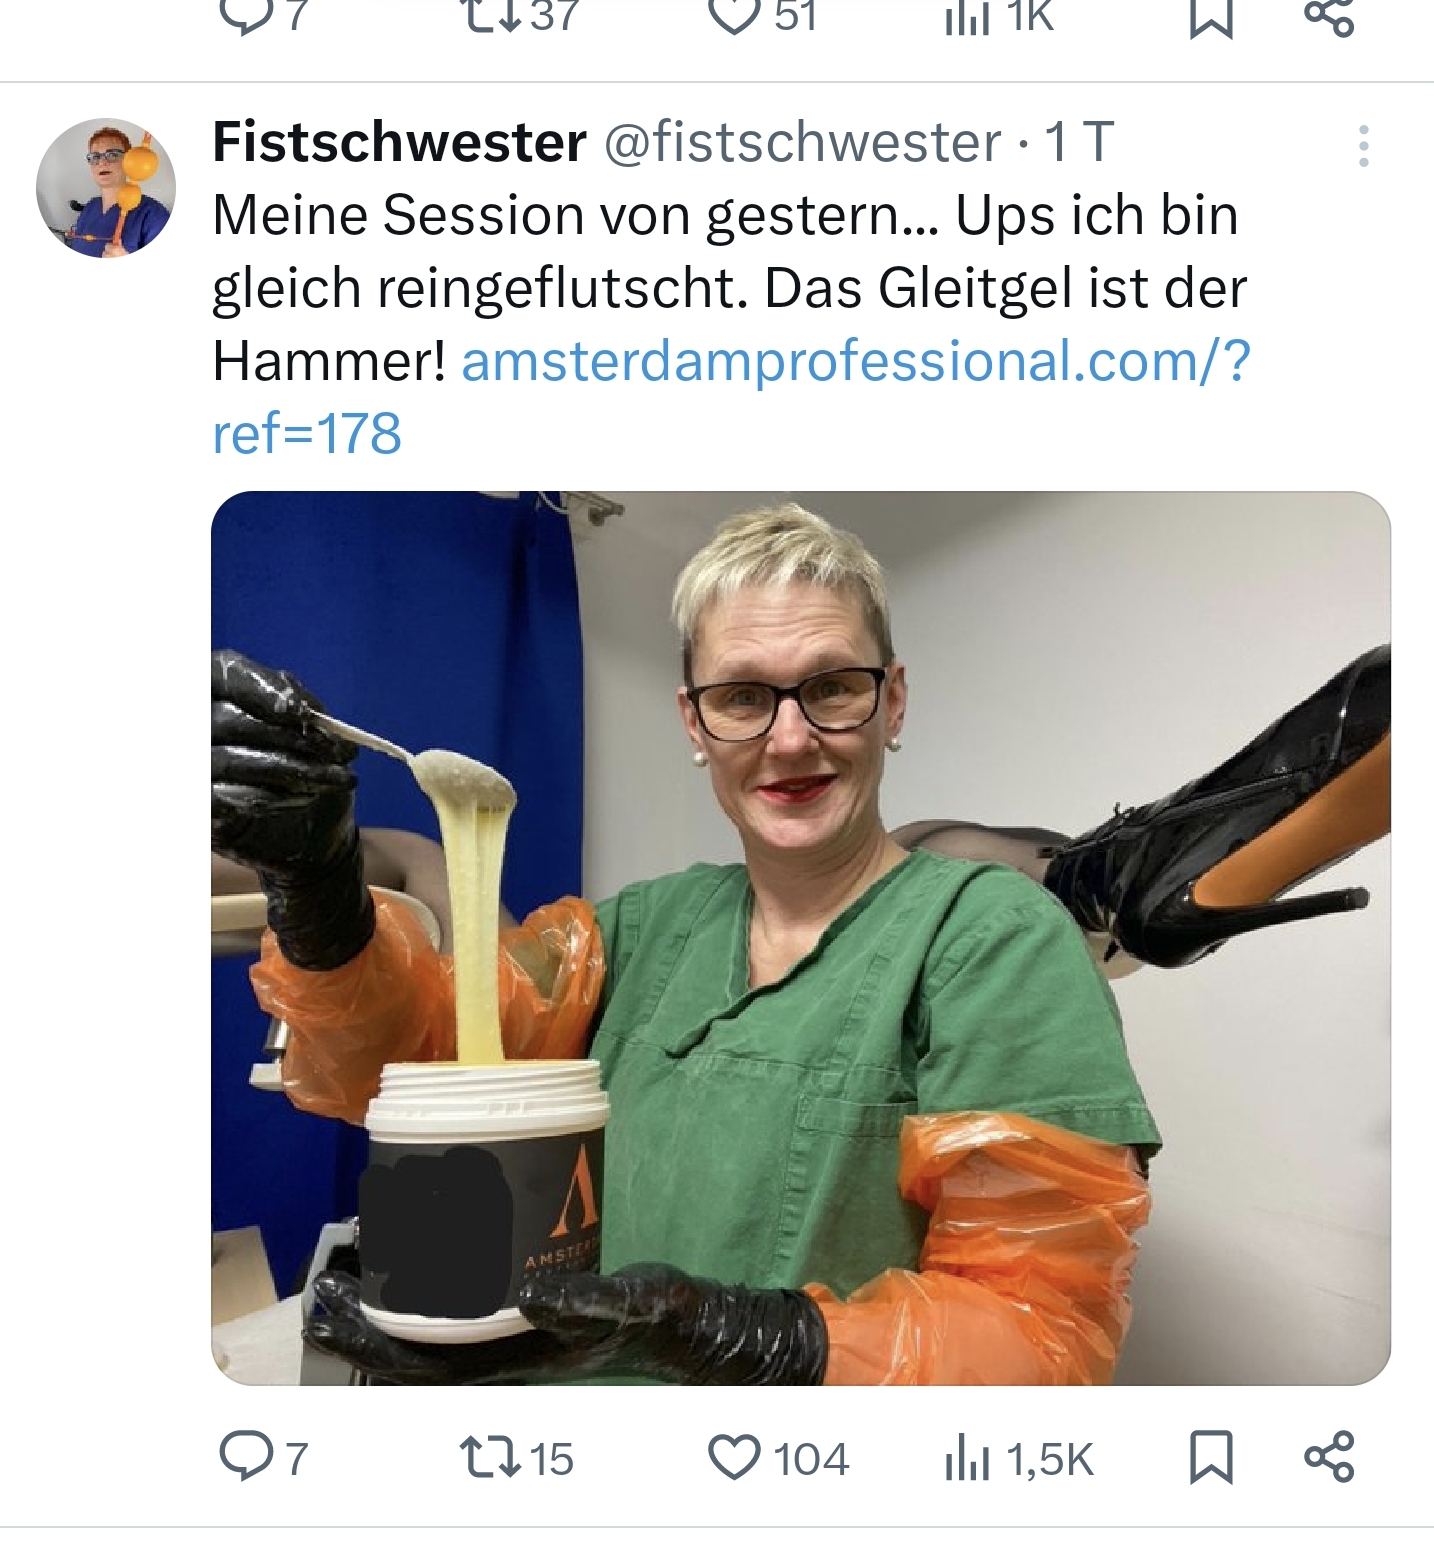The image size is (1434, 1557).
Task: Bookmark the upper tweet
Action: pos(1211,16)
